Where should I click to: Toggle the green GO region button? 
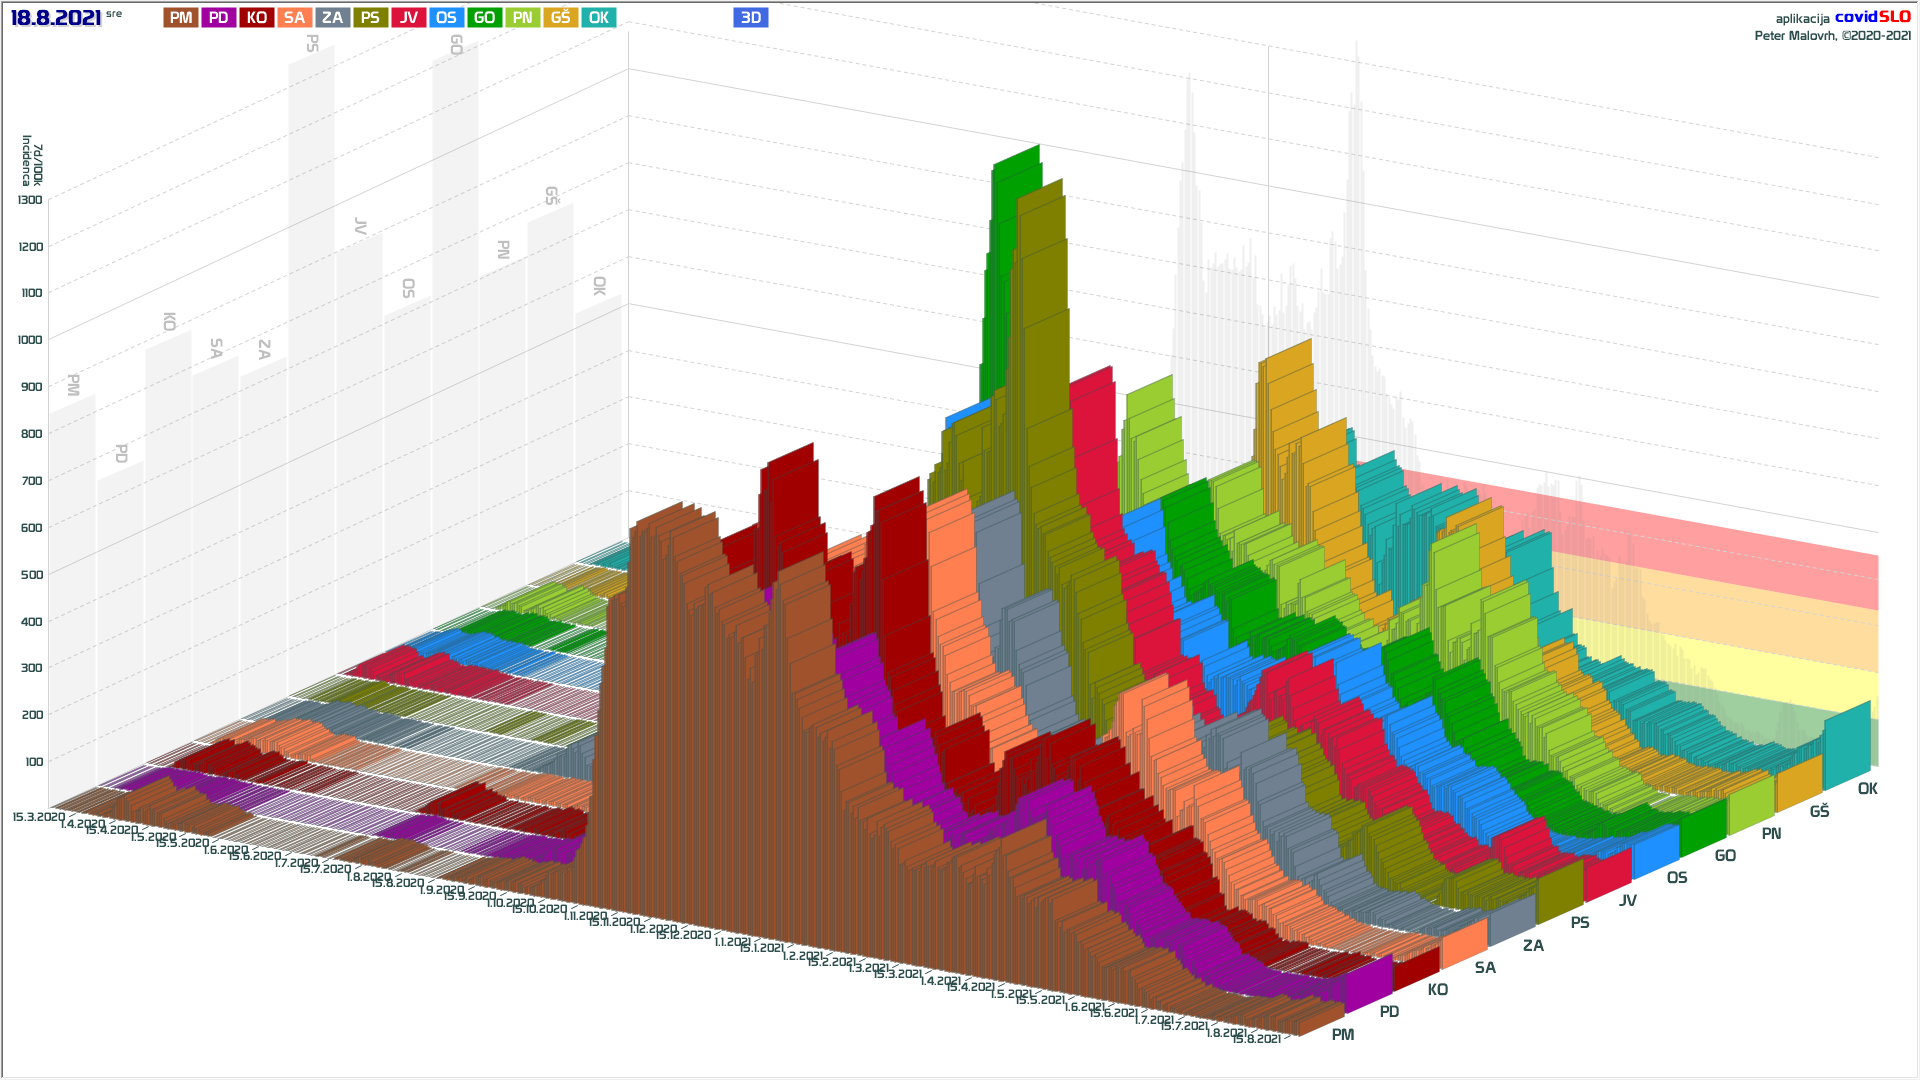point(485,18)
